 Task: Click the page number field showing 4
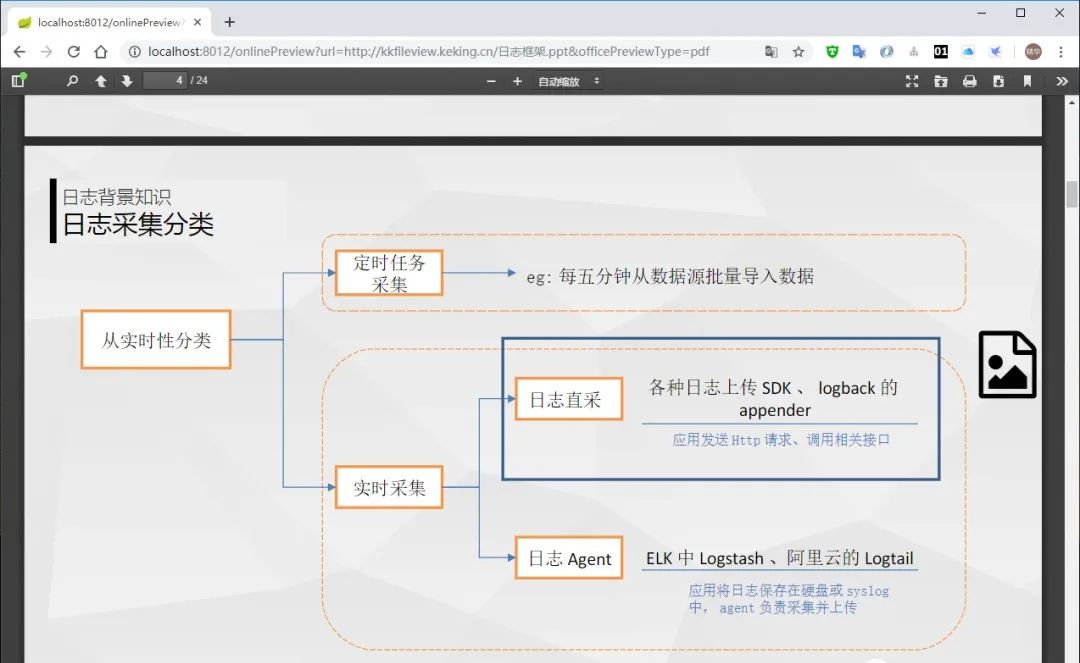click(165, 81)
